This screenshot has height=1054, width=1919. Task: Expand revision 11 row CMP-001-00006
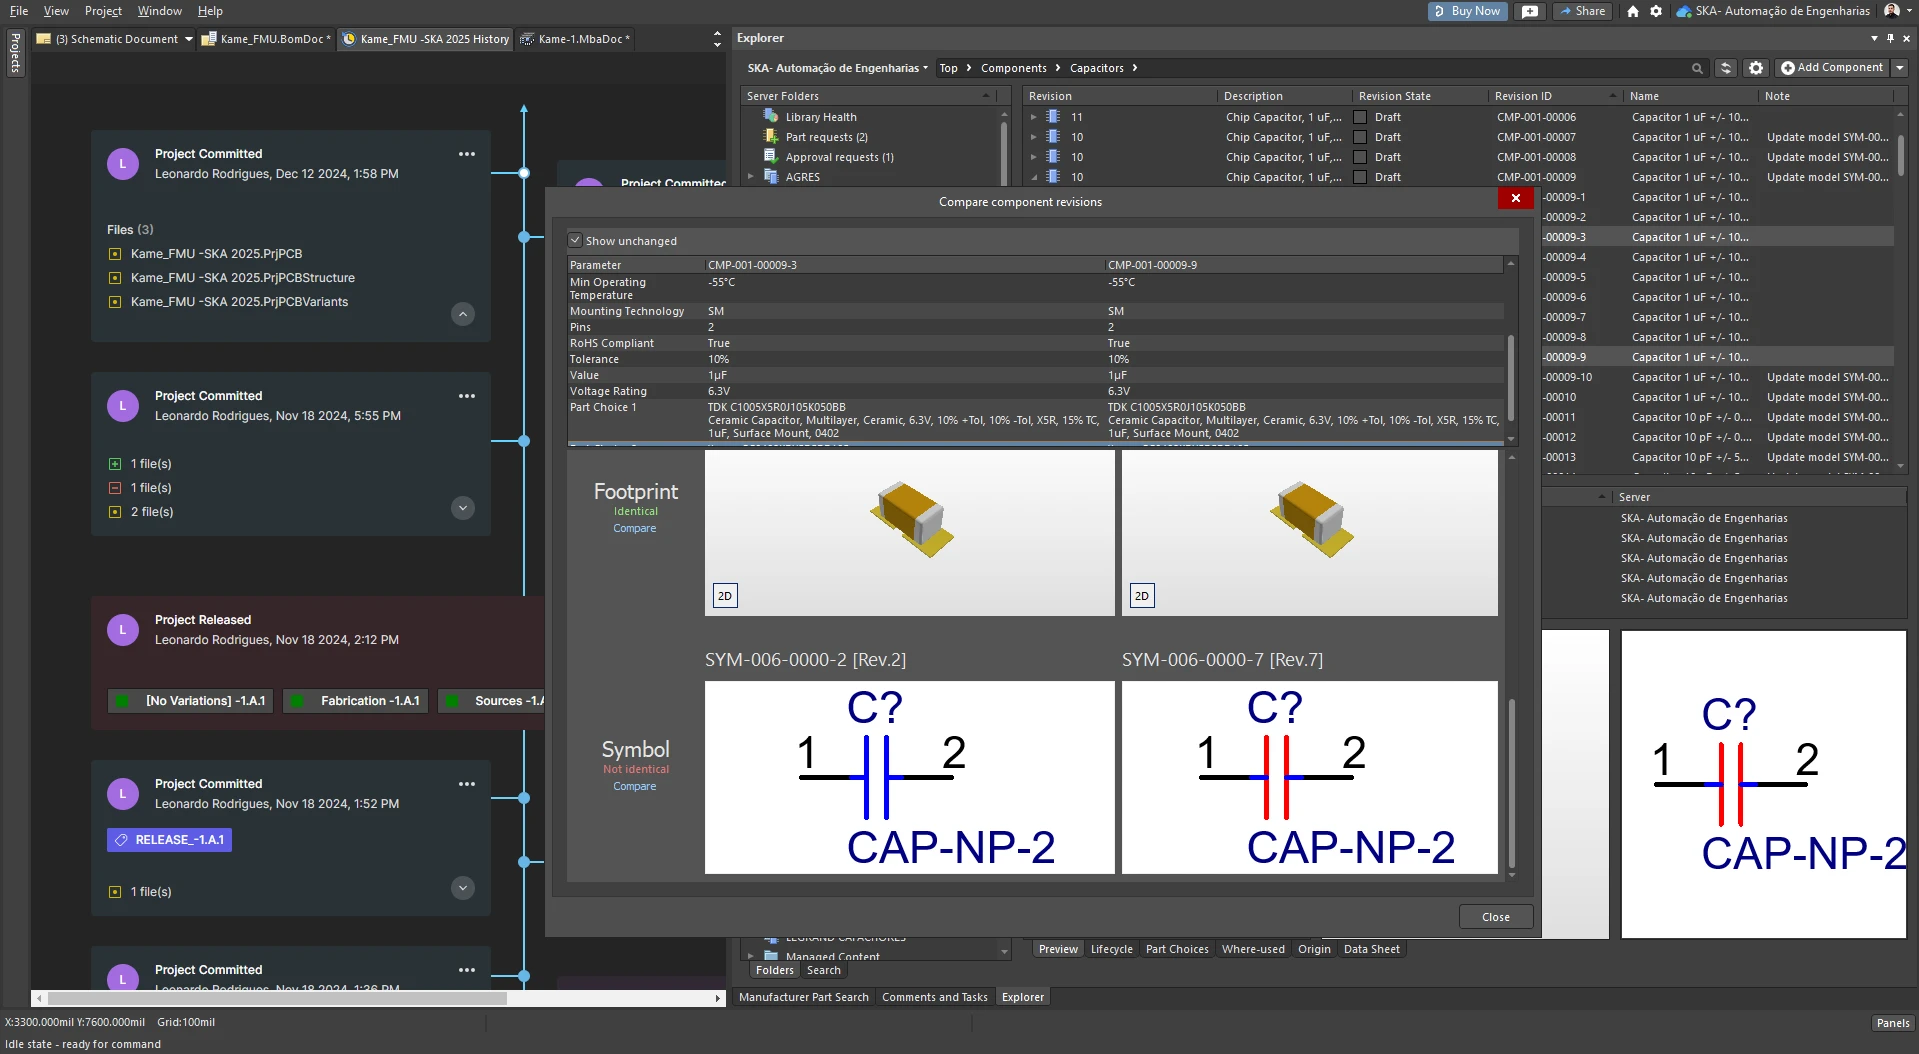pos(1034,117)
